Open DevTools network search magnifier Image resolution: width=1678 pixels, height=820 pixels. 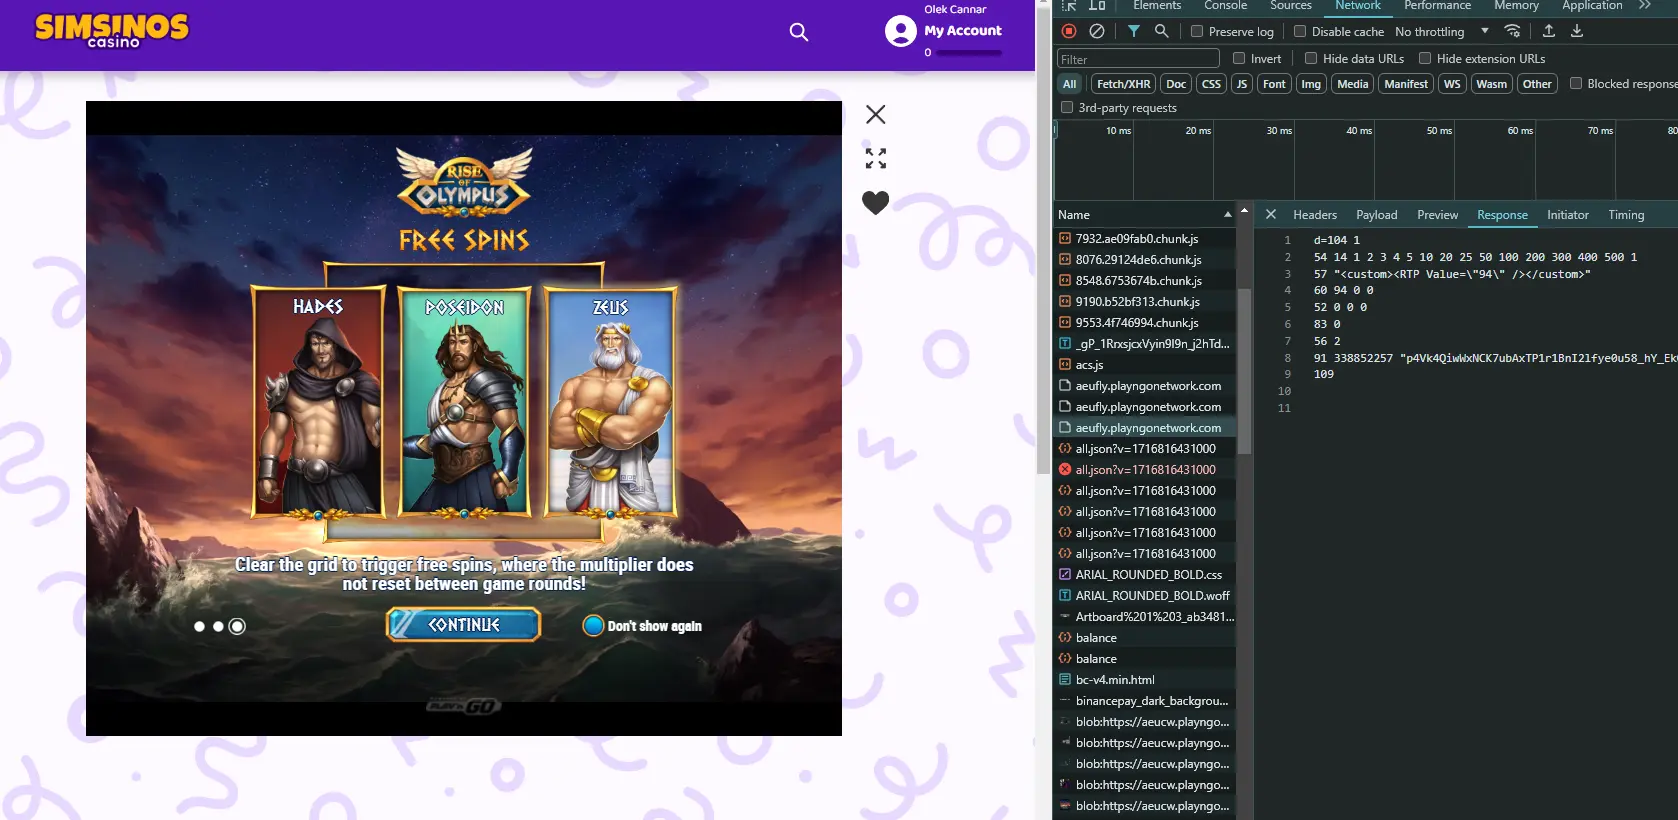[x=1161, y=31]
